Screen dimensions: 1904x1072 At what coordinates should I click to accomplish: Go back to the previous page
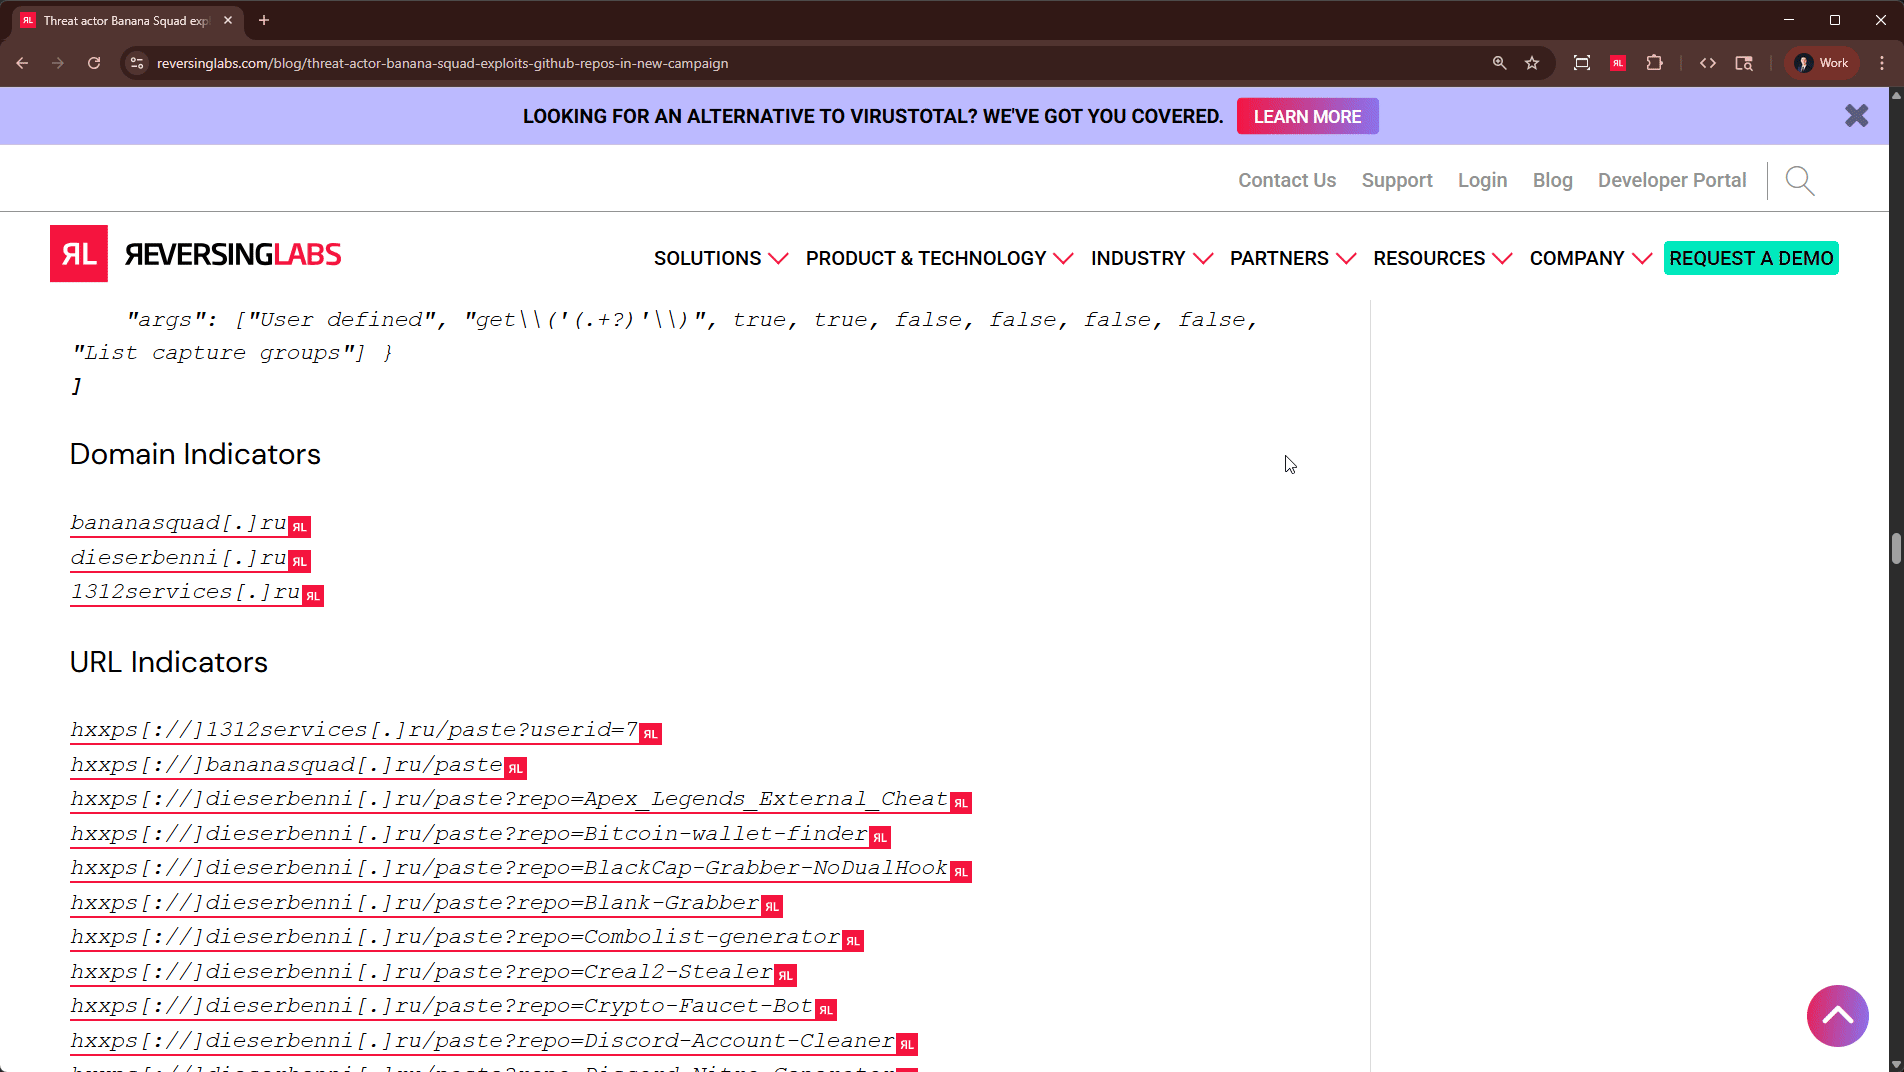click(22, 63)
